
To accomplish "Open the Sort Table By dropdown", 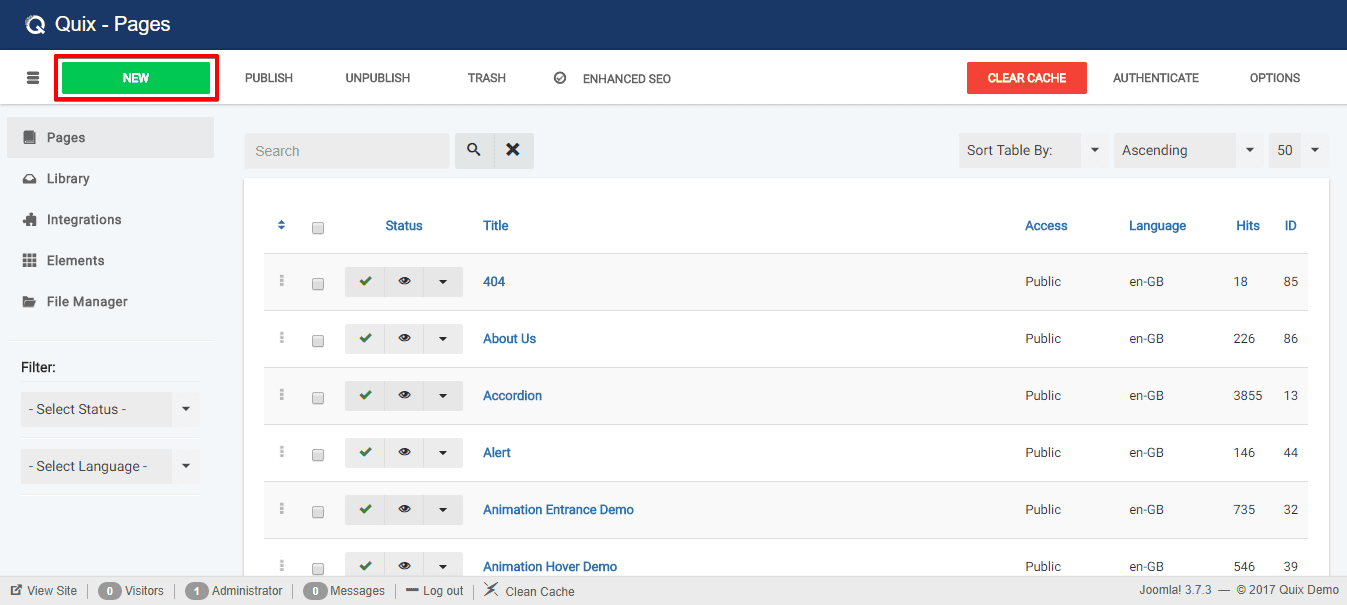I will (1030, 150).
